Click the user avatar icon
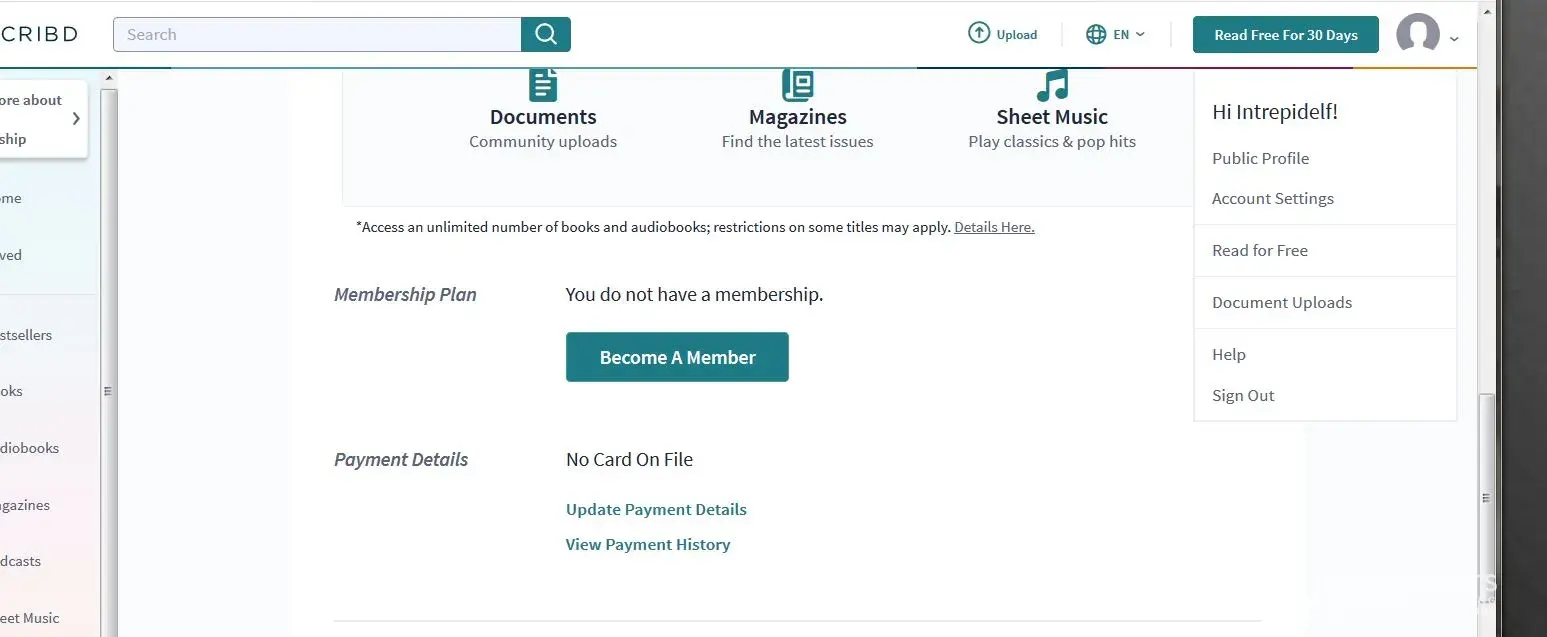The width and height of the screenshot is (1547, 637). [1418, 34]
